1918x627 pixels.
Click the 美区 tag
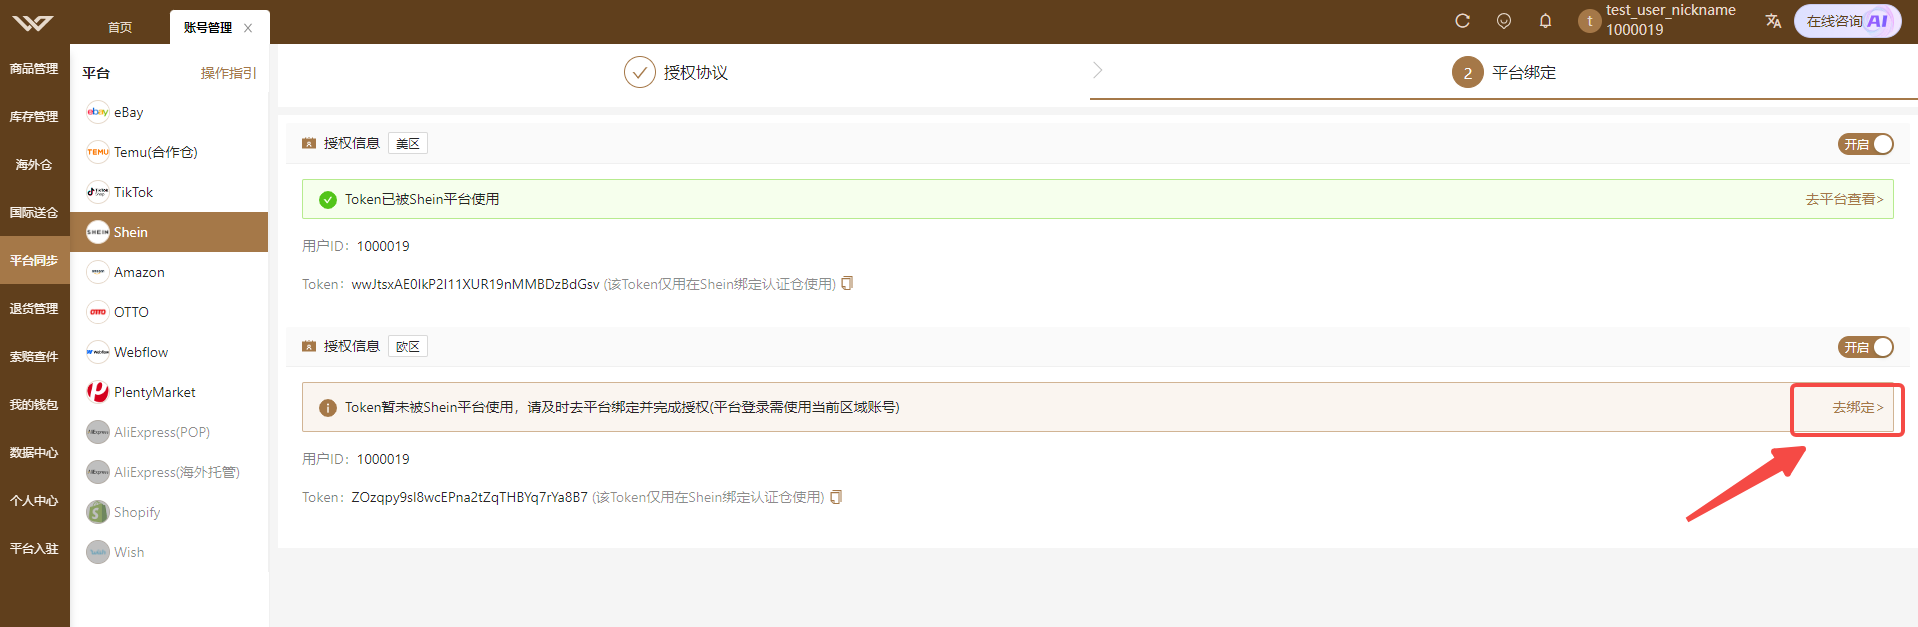point(408,144)
